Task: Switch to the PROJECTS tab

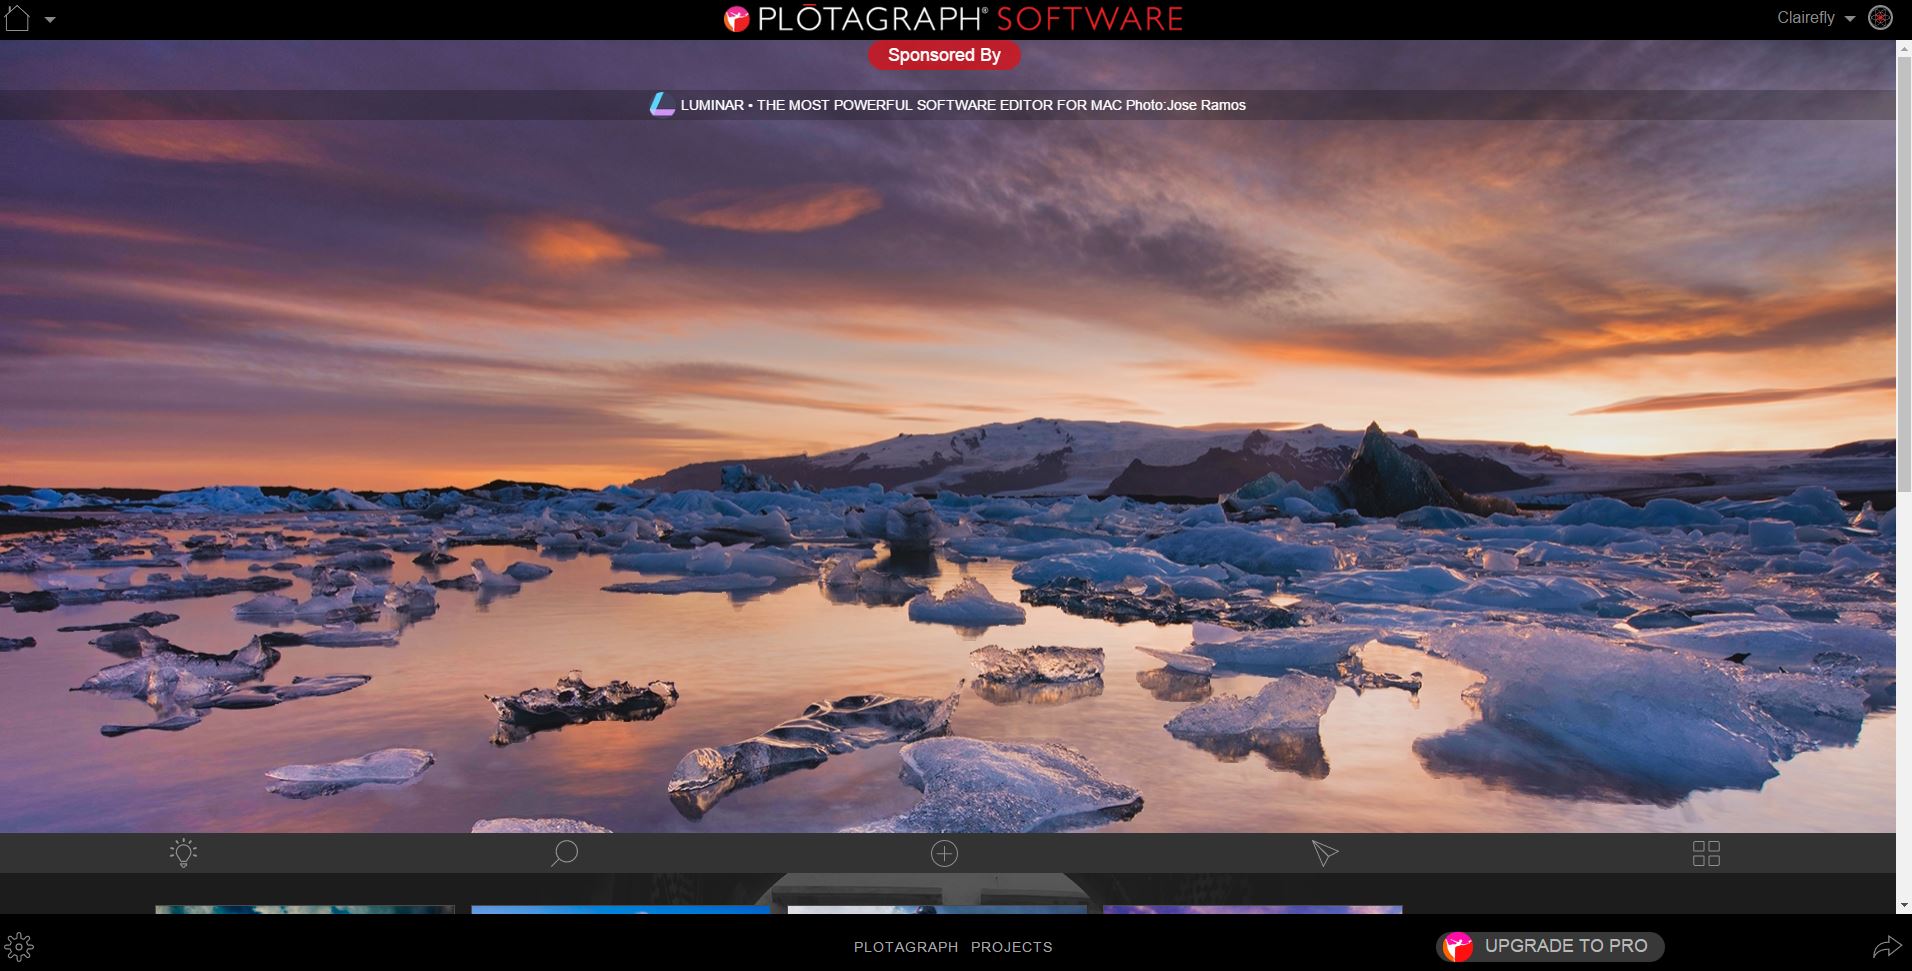Action: pos(1012,947)
